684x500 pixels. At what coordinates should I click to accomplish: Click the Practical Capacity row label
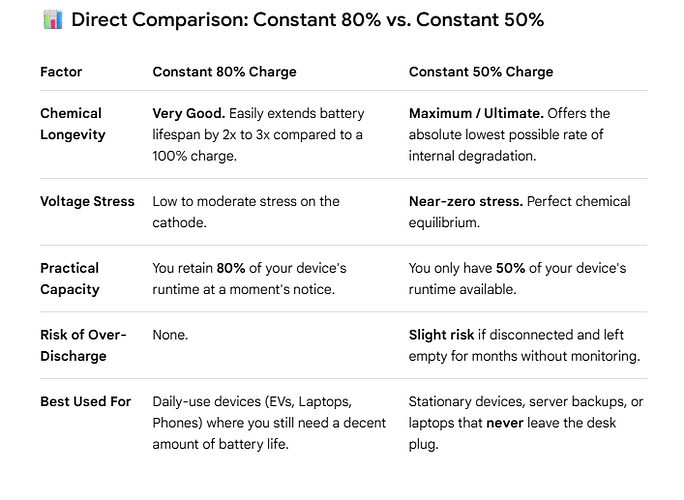[70, 278]
